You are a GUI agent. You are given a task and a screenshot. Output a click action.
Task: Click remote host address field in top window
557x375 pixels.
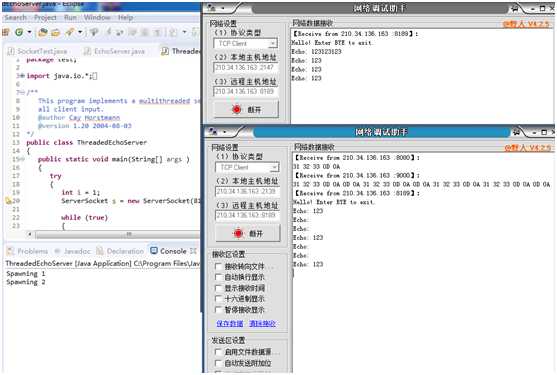[x=245, y=92]
